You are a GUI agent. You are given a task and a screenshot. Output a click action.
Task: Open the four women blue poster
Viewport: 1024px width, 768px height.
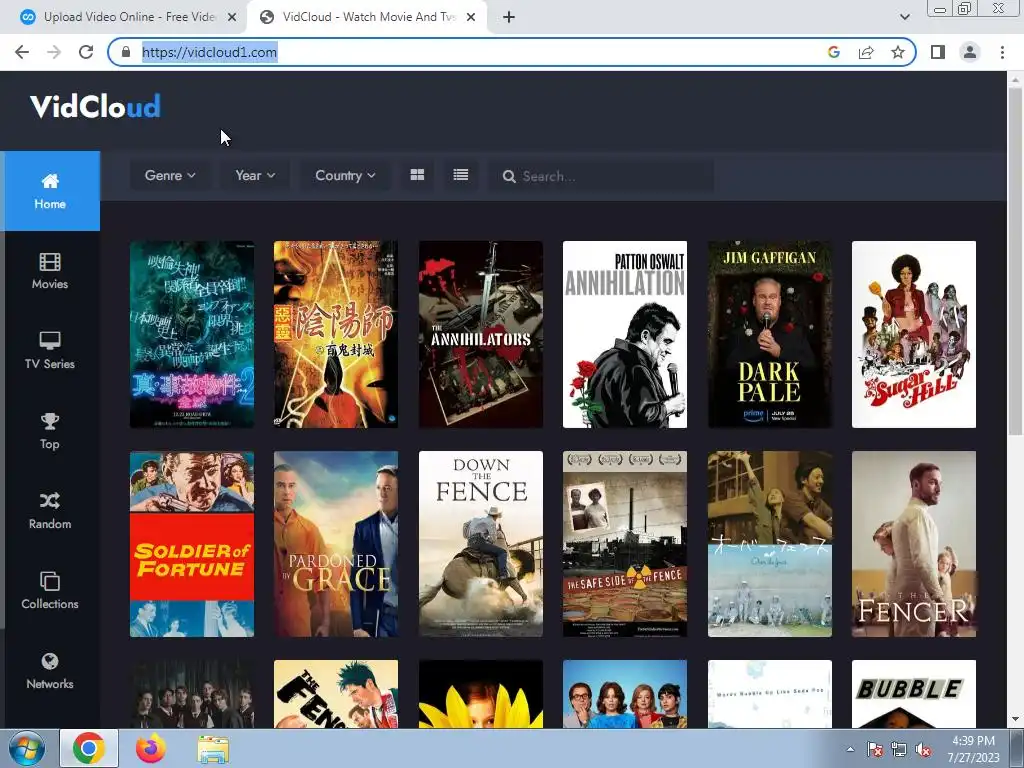(x=625, y=694)
